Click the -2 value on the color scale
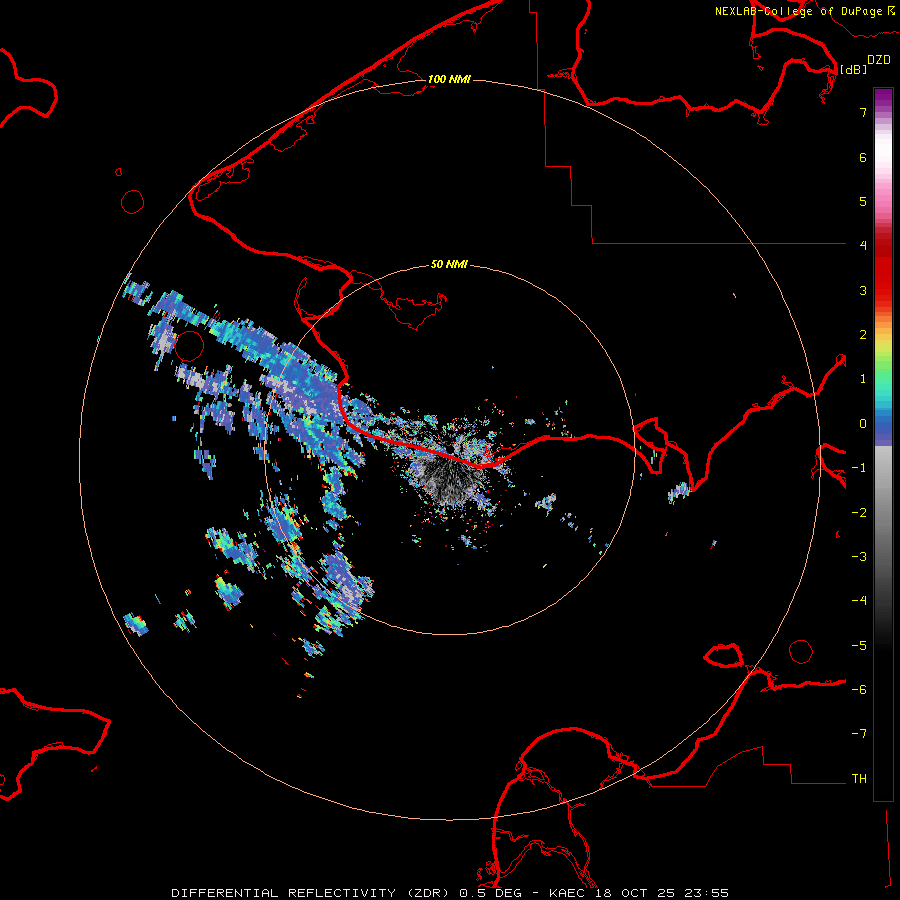Viewport: 900px width, 900px height. [x=859, y=513]
